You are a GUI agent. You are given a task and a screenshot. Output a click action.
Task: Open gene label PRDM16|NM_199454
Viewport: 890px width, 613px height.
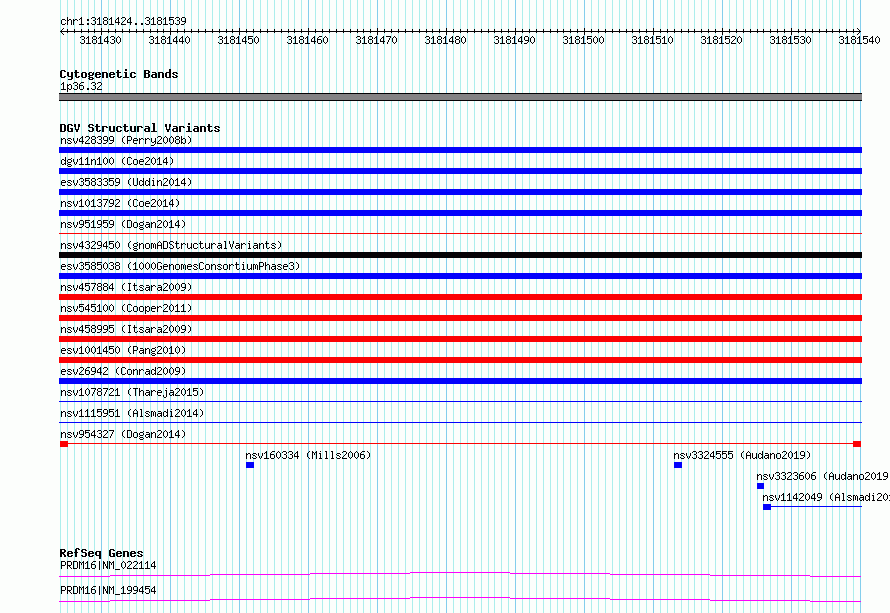(x=108, y=590)
